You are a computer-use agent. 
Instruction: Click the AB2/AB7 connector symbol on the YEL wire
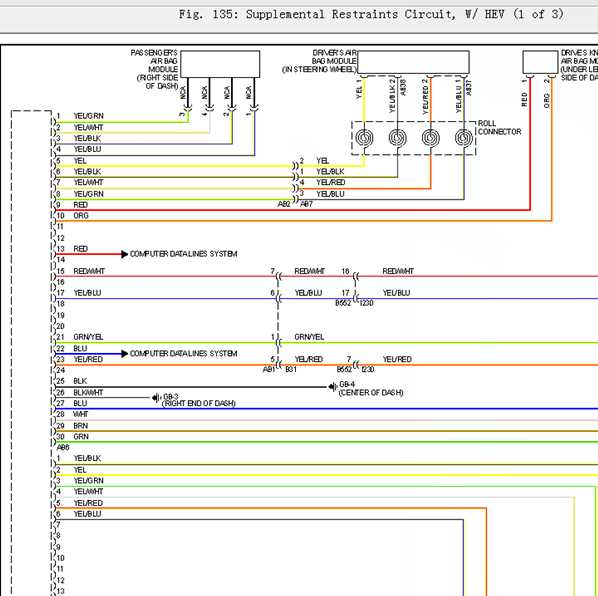[x=295, y=166]
